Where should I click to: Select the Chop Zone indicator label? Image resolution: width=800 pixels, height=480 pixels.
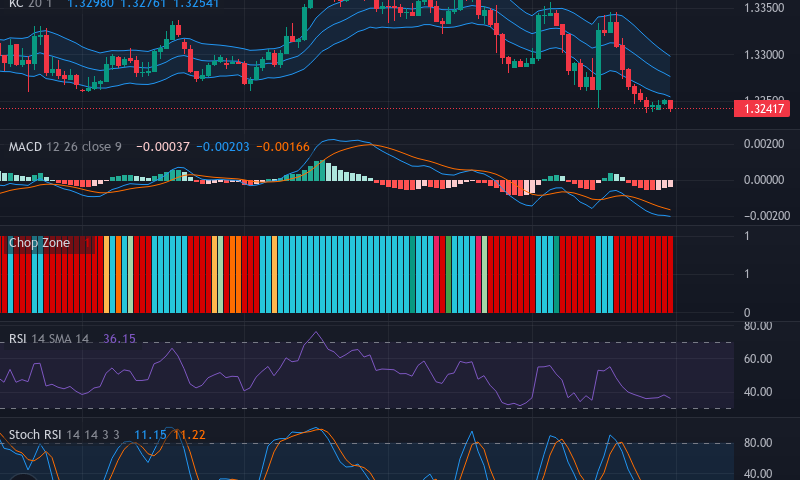pos(39,243)
